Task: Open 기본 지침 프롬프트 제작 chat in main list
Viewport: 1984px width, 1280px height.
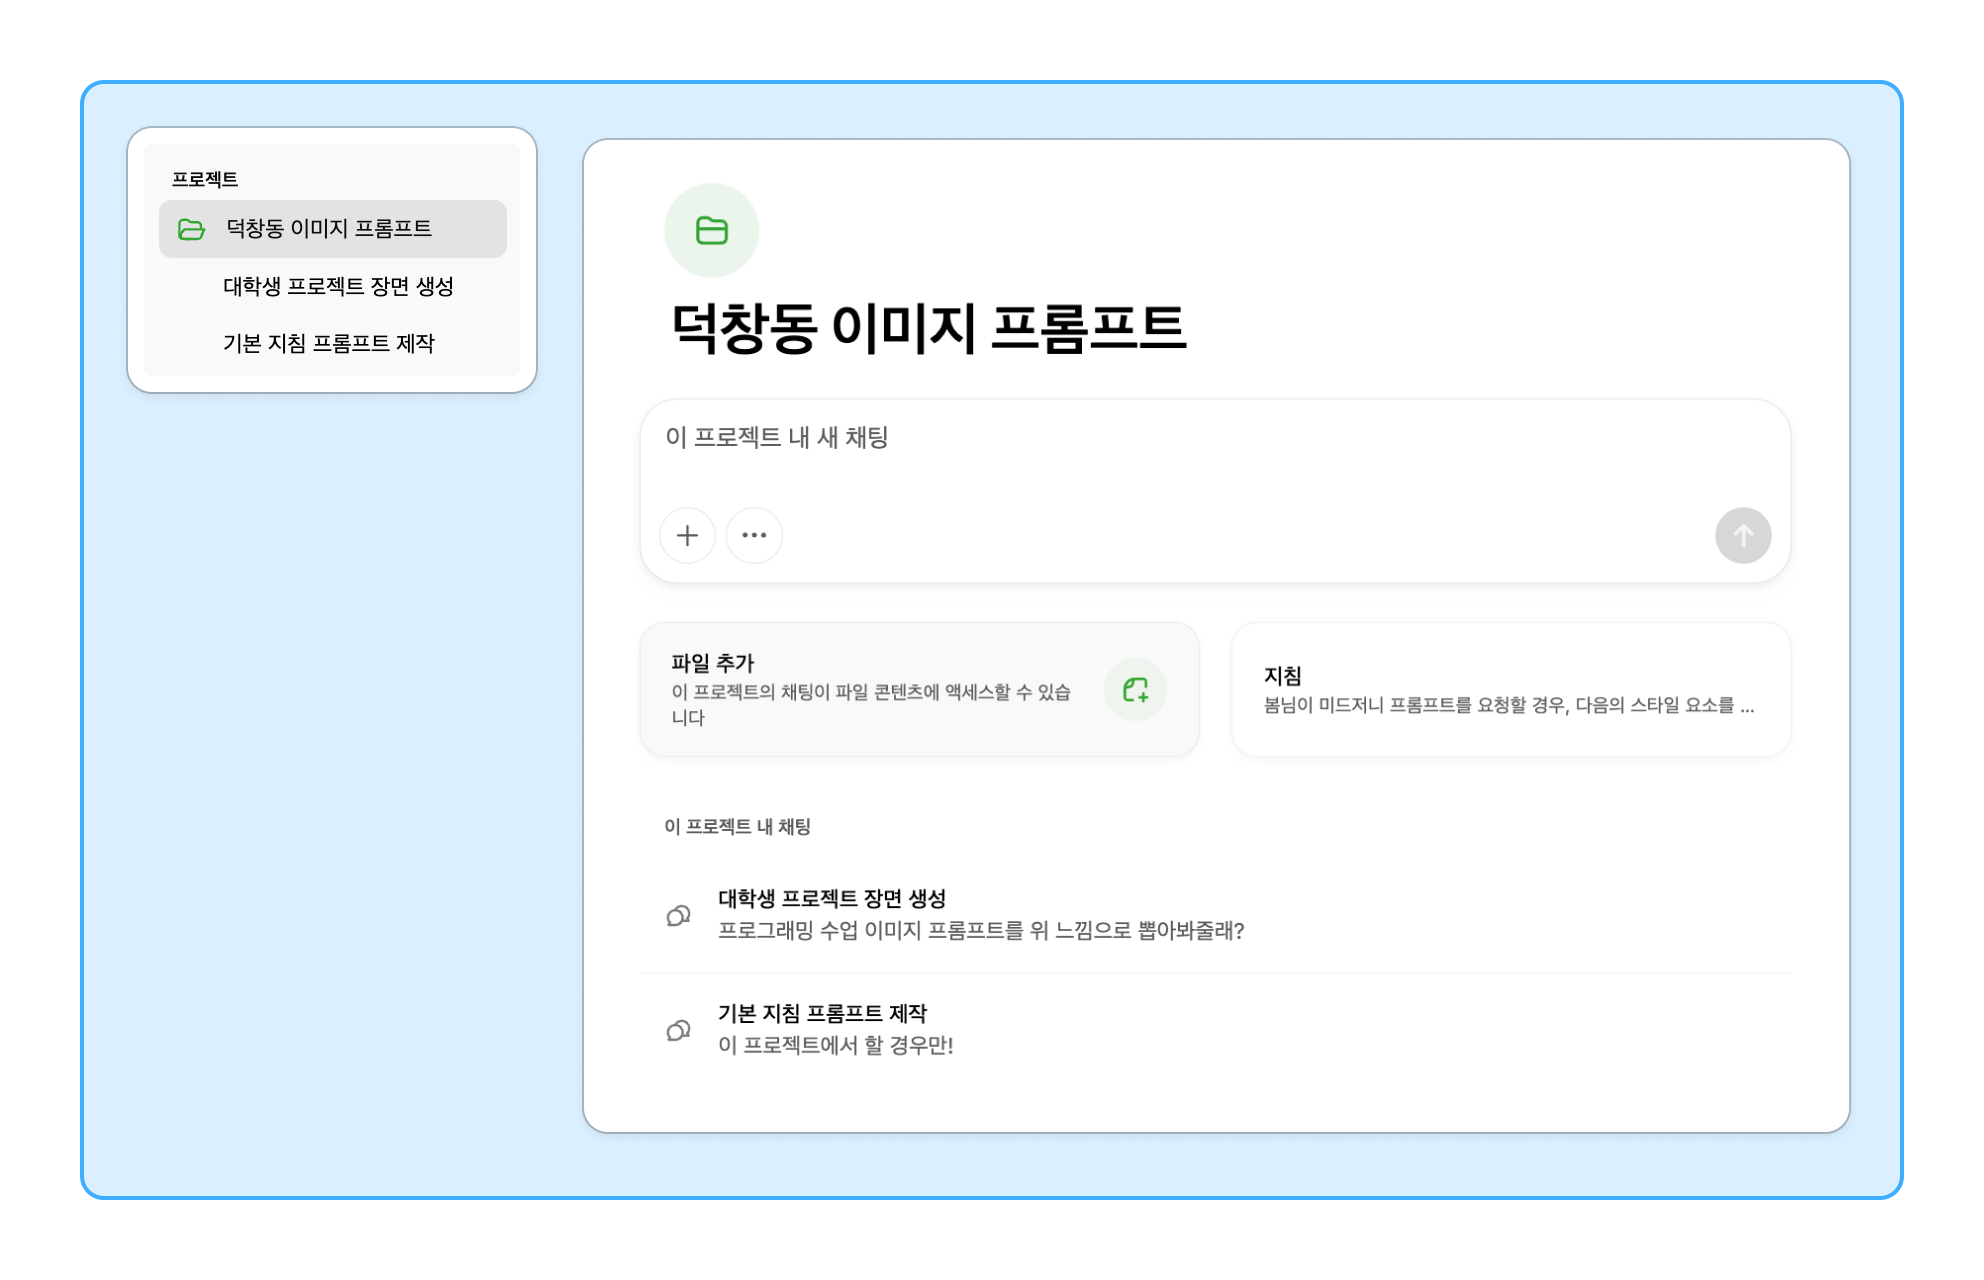Action: pos(822,1014)
